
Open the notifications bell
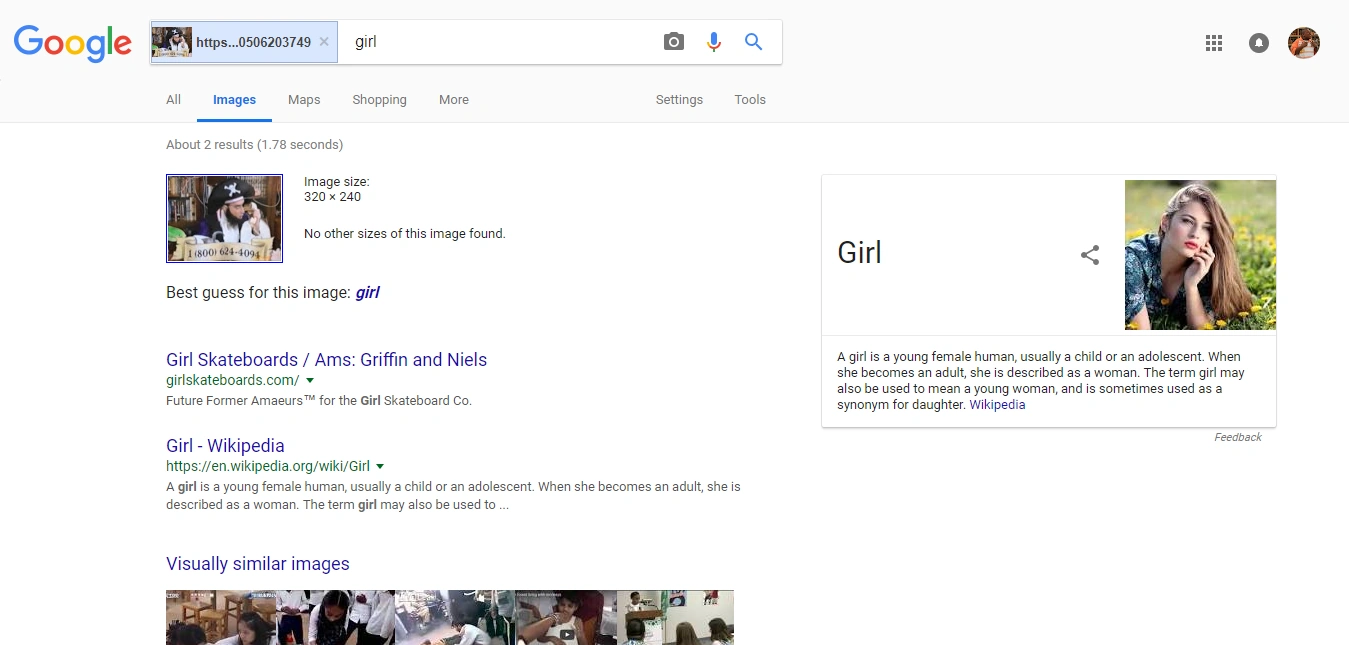(x=1259, y=43)
